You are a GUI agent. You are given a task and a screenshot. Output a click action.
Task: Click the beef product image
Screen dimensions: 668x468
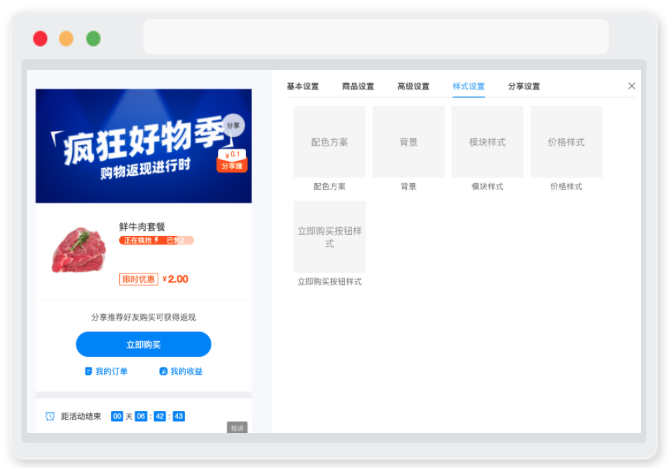(79, 250)
